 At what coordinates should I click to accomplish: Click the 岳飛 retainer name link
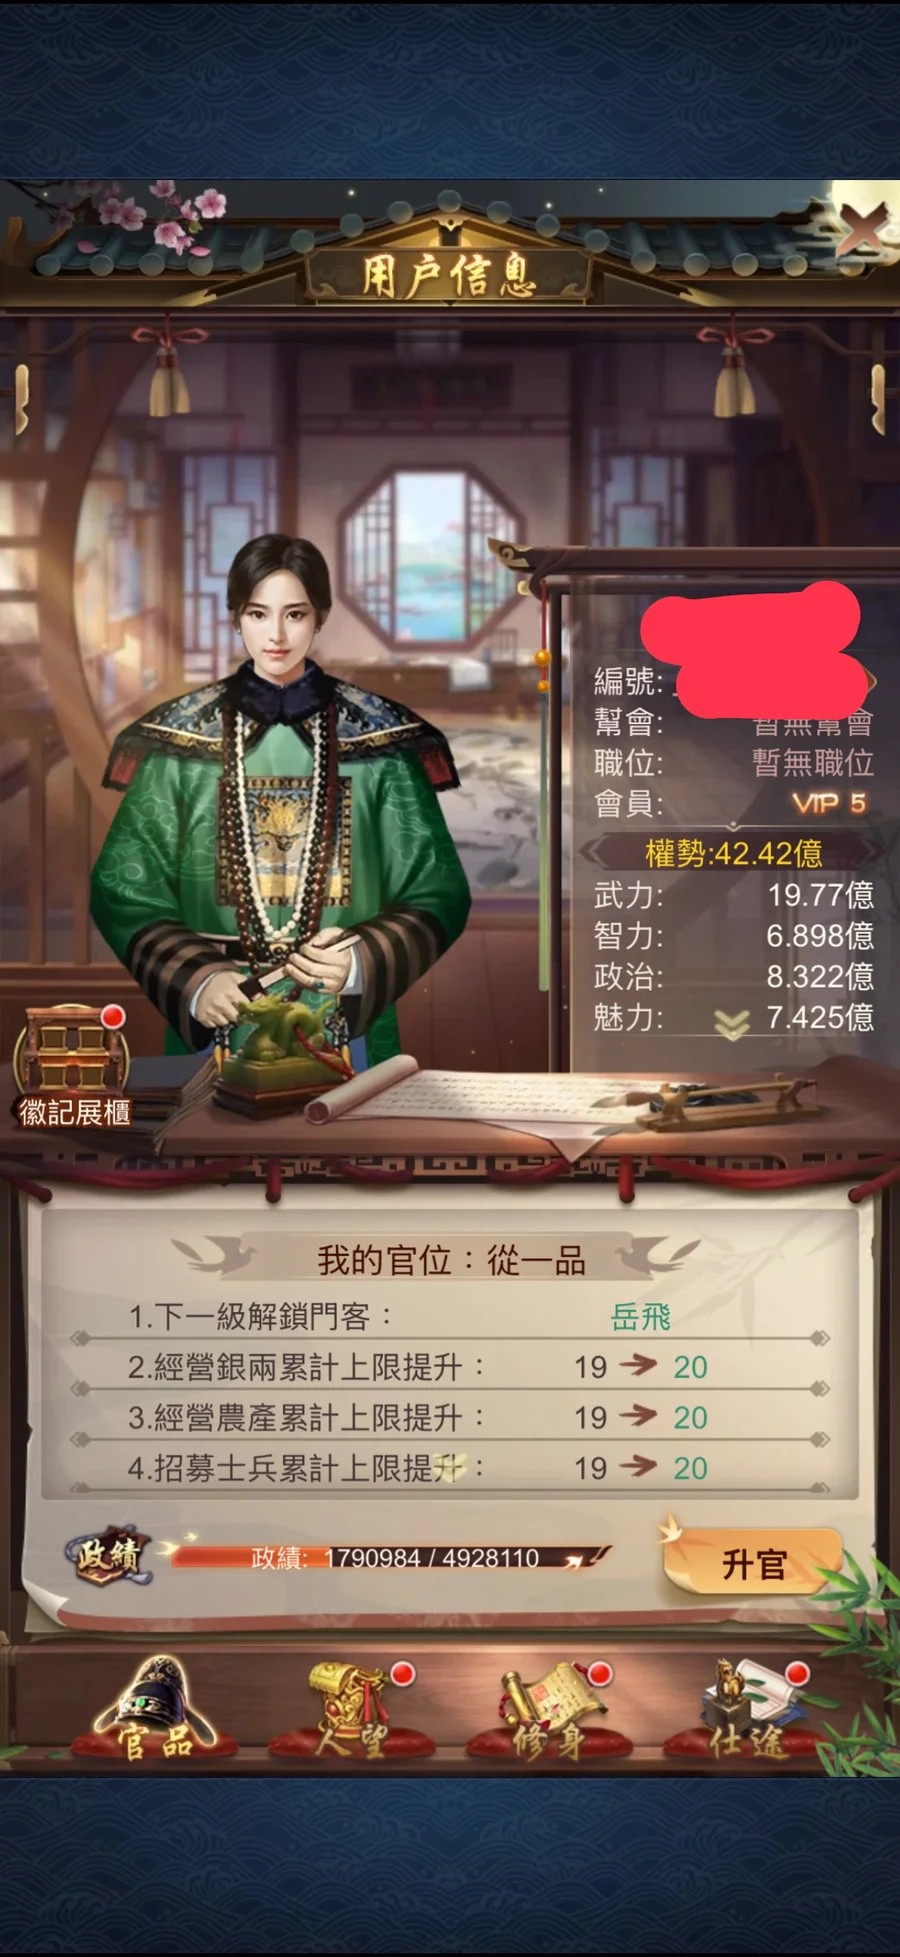tap(640, 1317)
